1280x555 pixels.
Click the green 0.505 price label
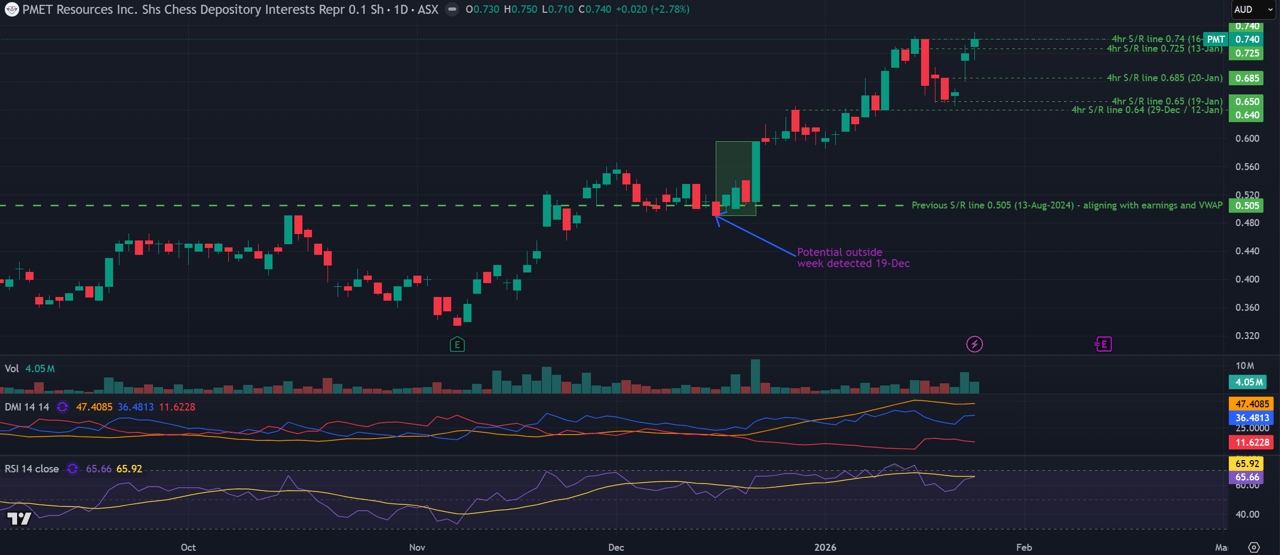(1246, 206)
